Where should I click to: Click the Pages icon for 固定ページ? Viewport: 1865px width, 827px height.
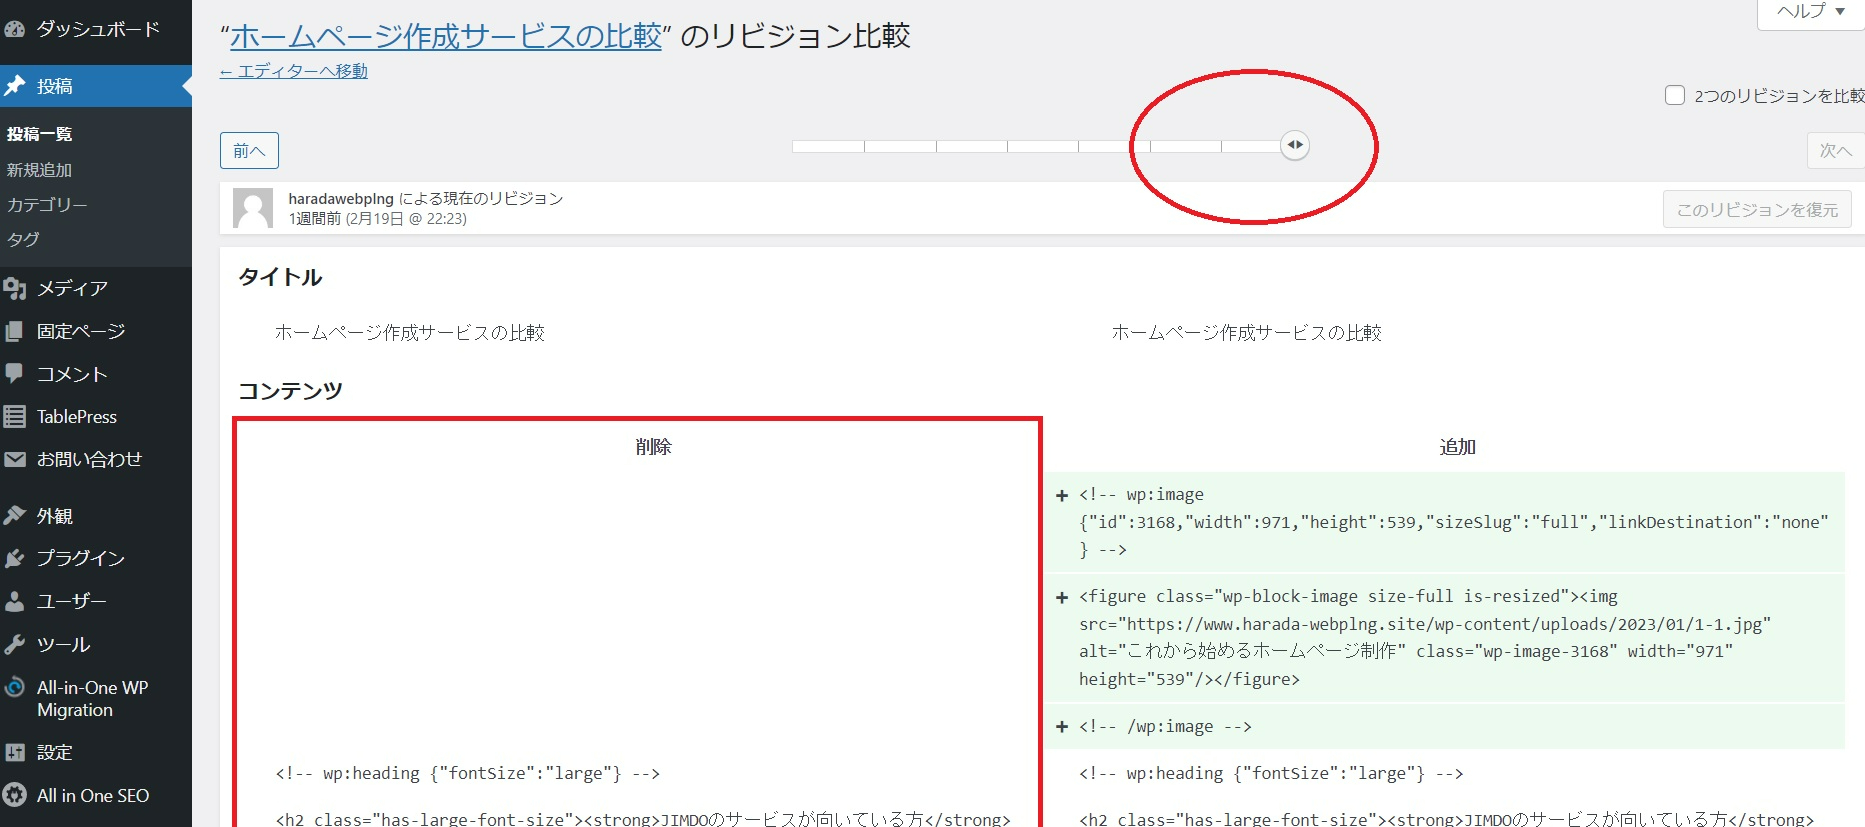[x=14, y=332]
